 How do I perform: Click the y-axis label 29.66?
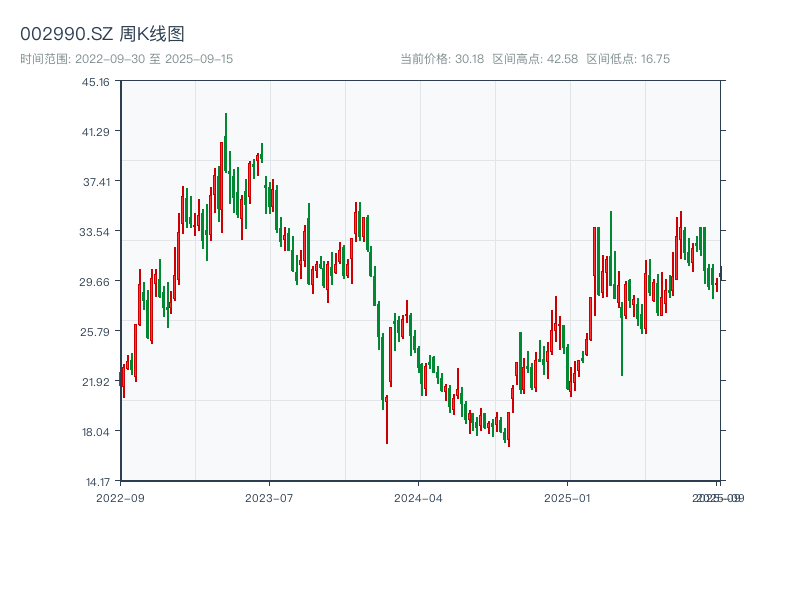[x=94, y=282]
